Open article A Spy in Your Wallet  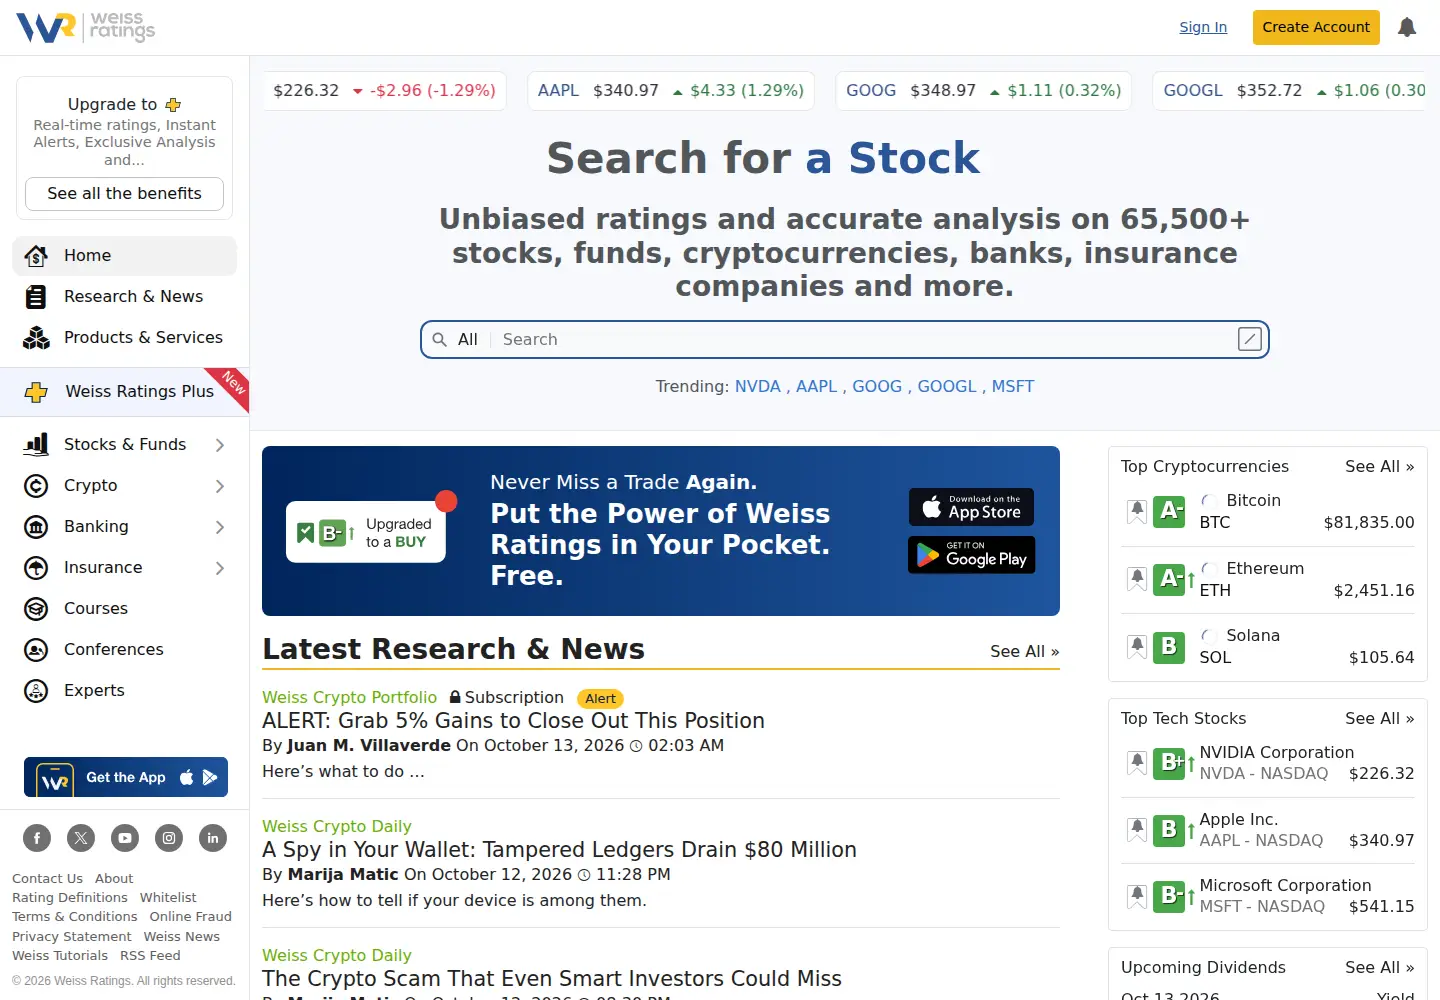click(x=559, y=850)
